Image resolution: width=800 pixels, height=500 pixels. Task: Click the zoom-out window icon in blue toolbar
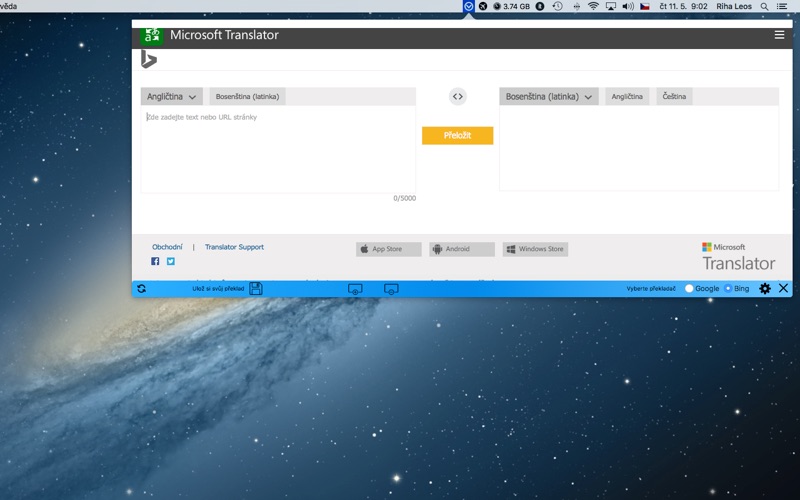click(391, 289)
